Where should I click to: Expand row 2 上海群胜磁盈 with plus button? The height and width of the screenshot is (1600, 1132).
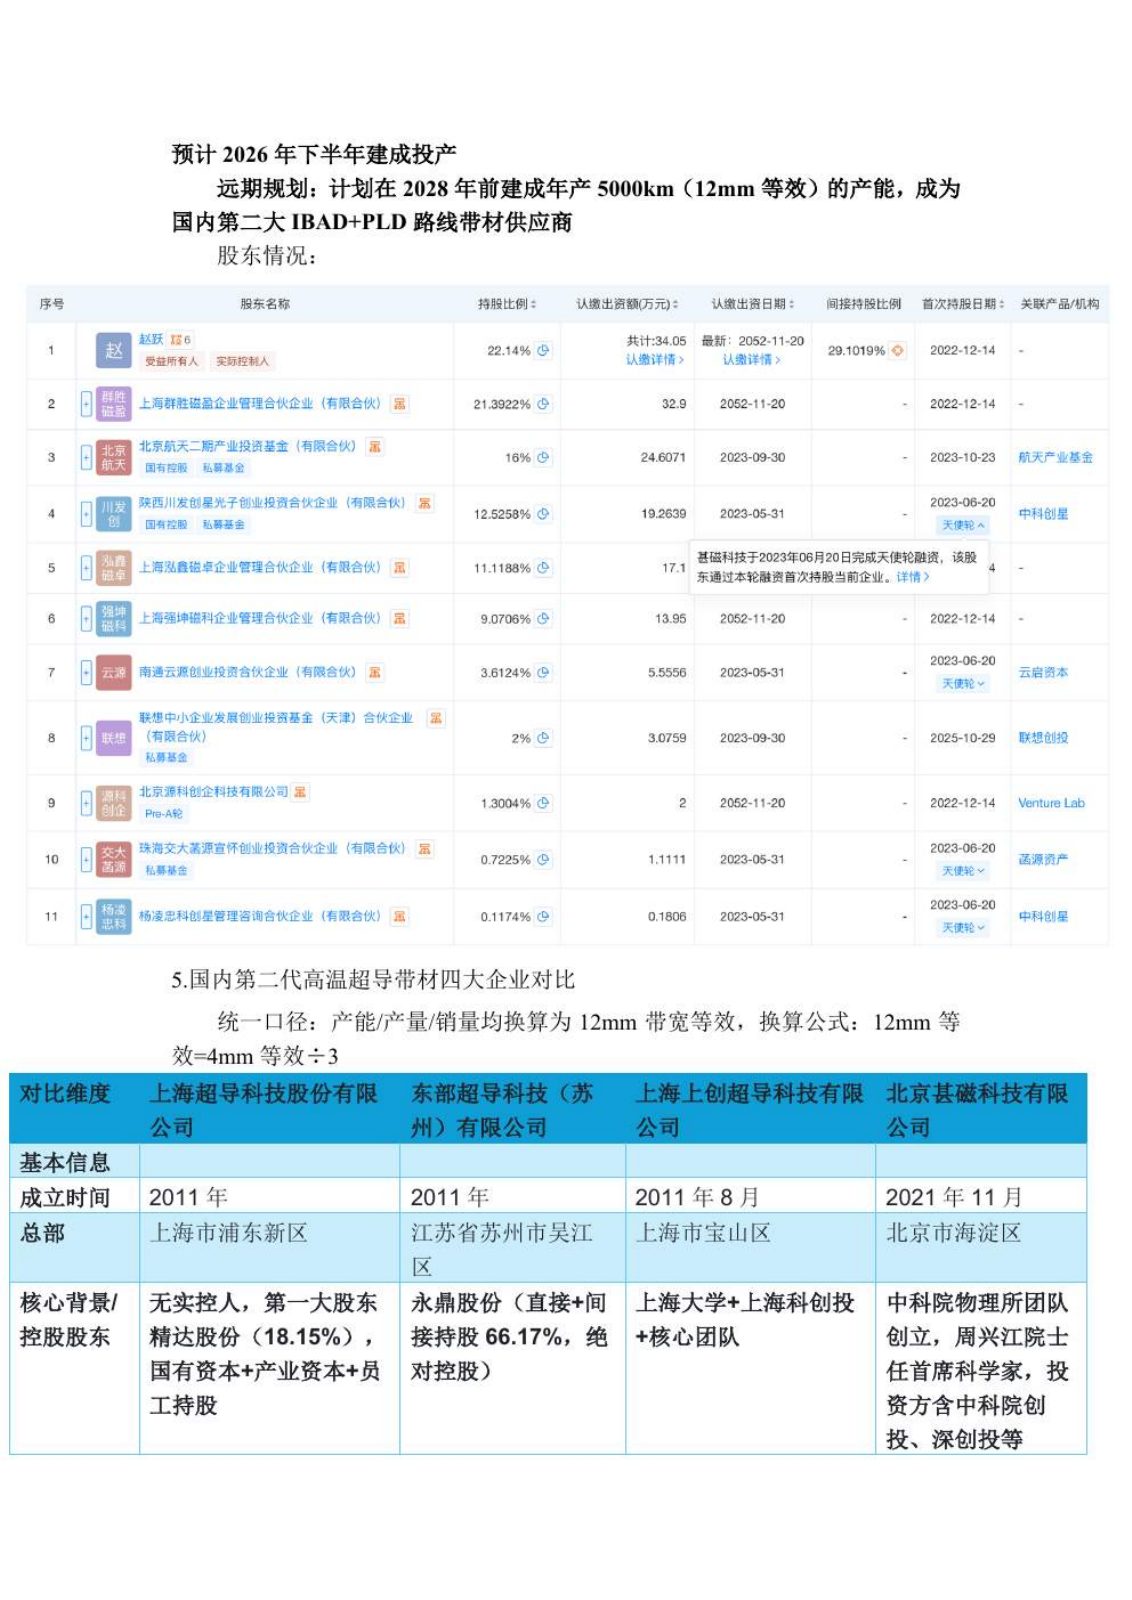tap(86, 404)
